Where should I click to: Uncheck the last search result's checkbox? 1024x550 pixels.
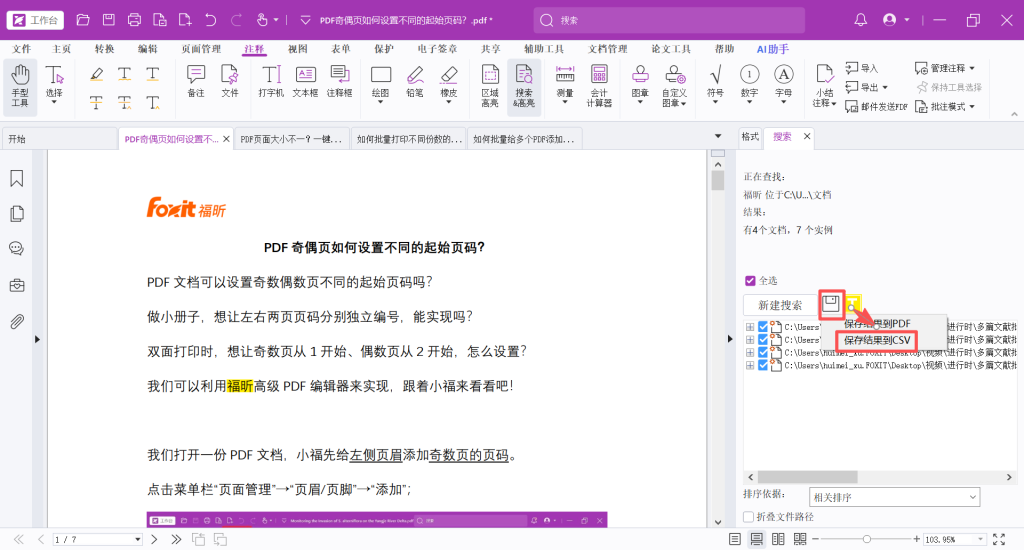[x=763, y=366]
